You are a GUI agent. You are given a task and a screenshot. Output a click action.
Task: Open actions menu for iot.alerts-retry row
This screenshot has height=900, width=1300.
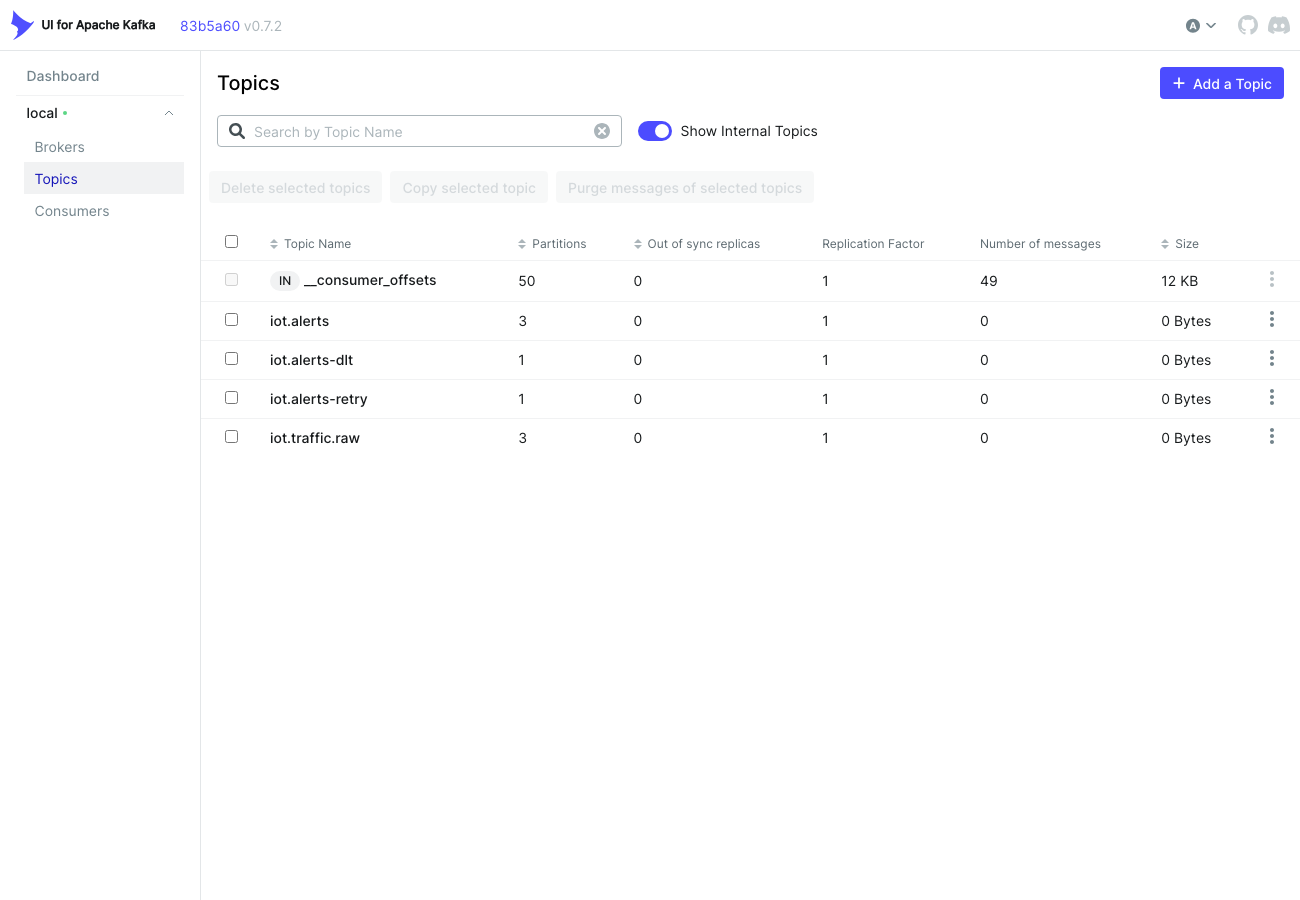tap(1272, 397)
